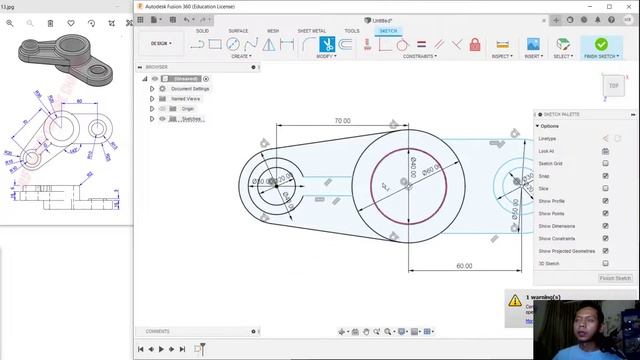Select the Line sketch tool
This screenshot has height=360, width=640.
tap(197, 44)
